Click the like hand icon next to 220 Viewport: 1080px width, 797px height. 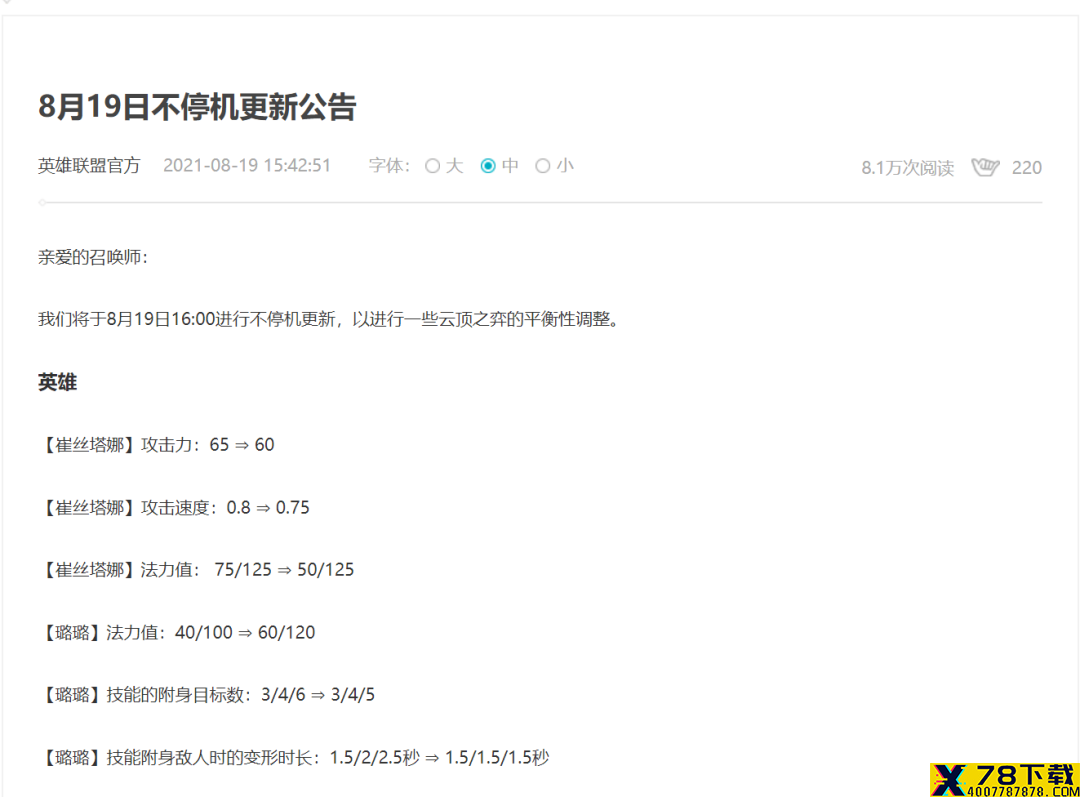pos(985,167)
